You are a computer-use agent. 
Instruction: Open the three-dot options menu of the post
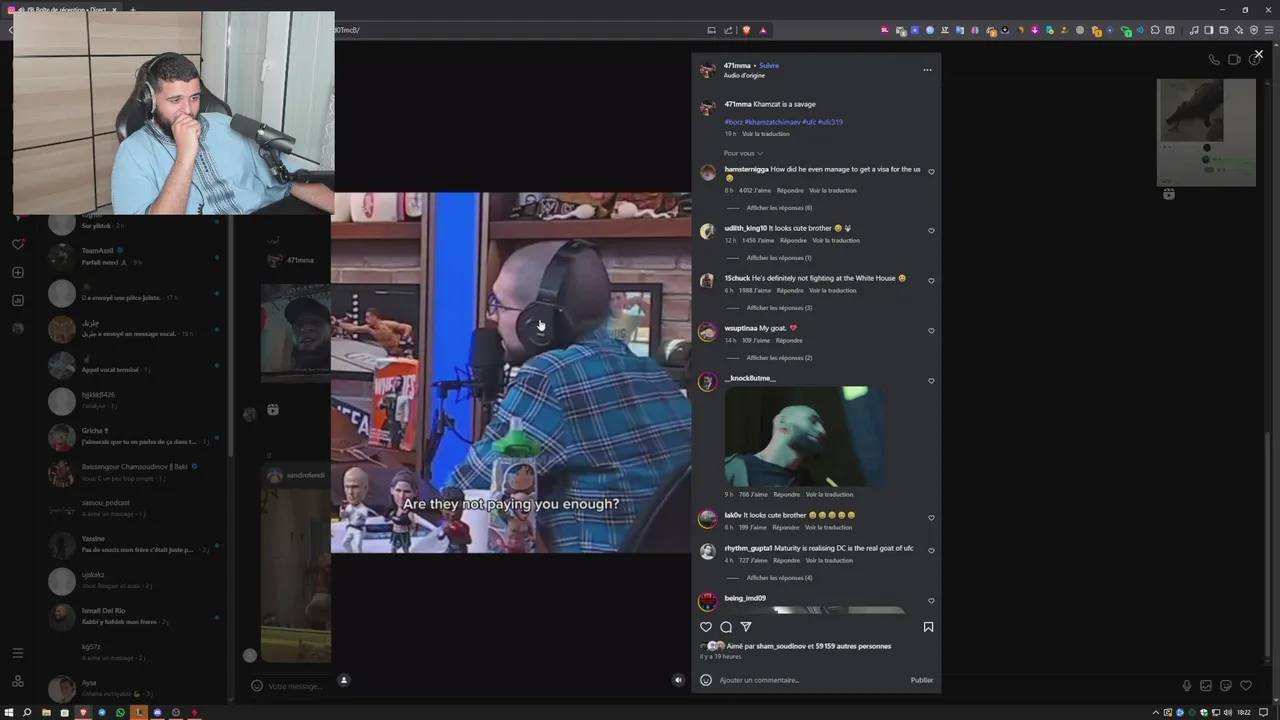click(x=927, y=70)
